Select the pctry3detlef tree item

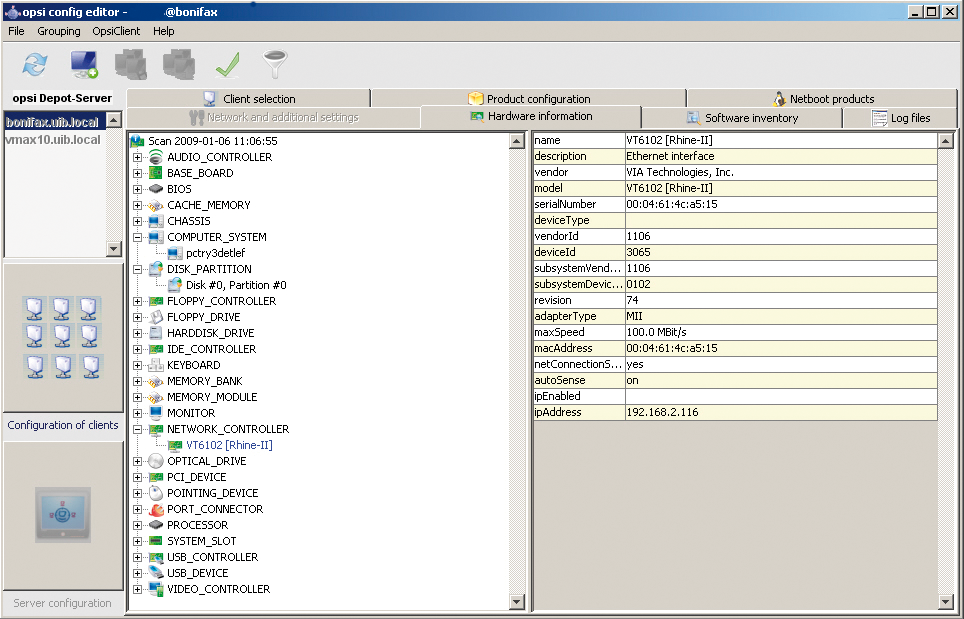[x=215, y=253]
